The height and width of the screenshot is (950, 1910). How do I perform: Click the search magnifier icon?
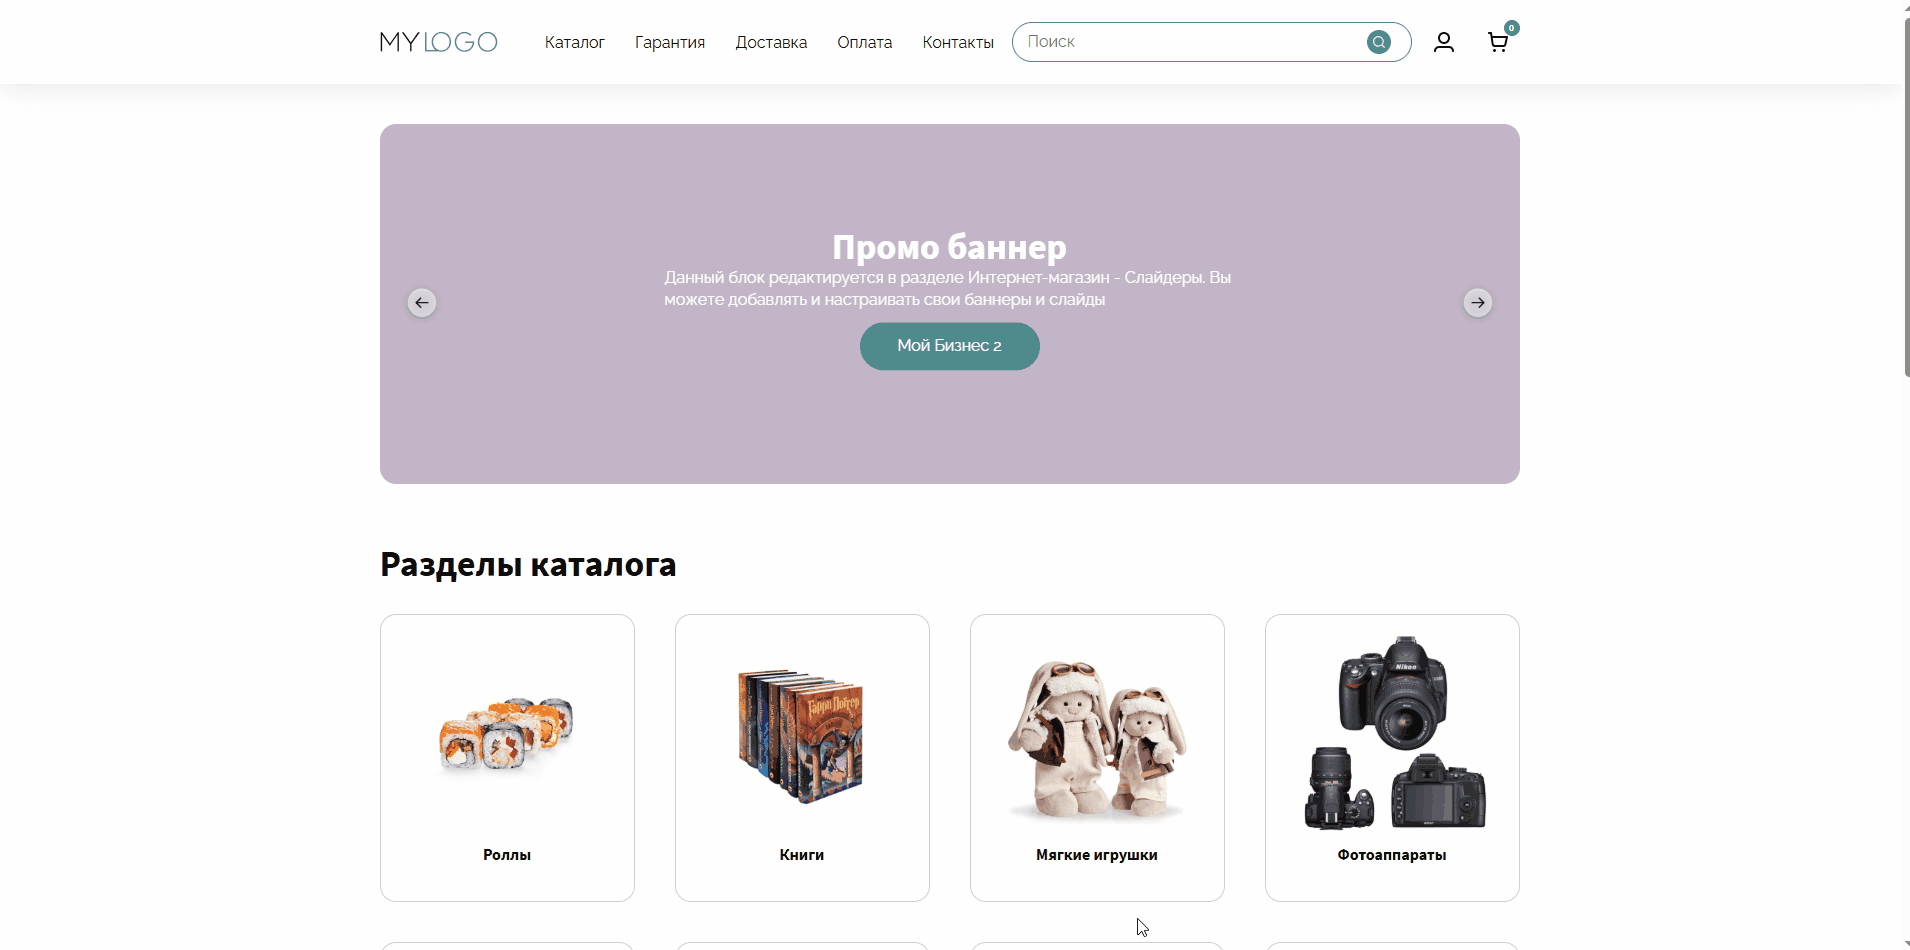[x=1379, y=42]
